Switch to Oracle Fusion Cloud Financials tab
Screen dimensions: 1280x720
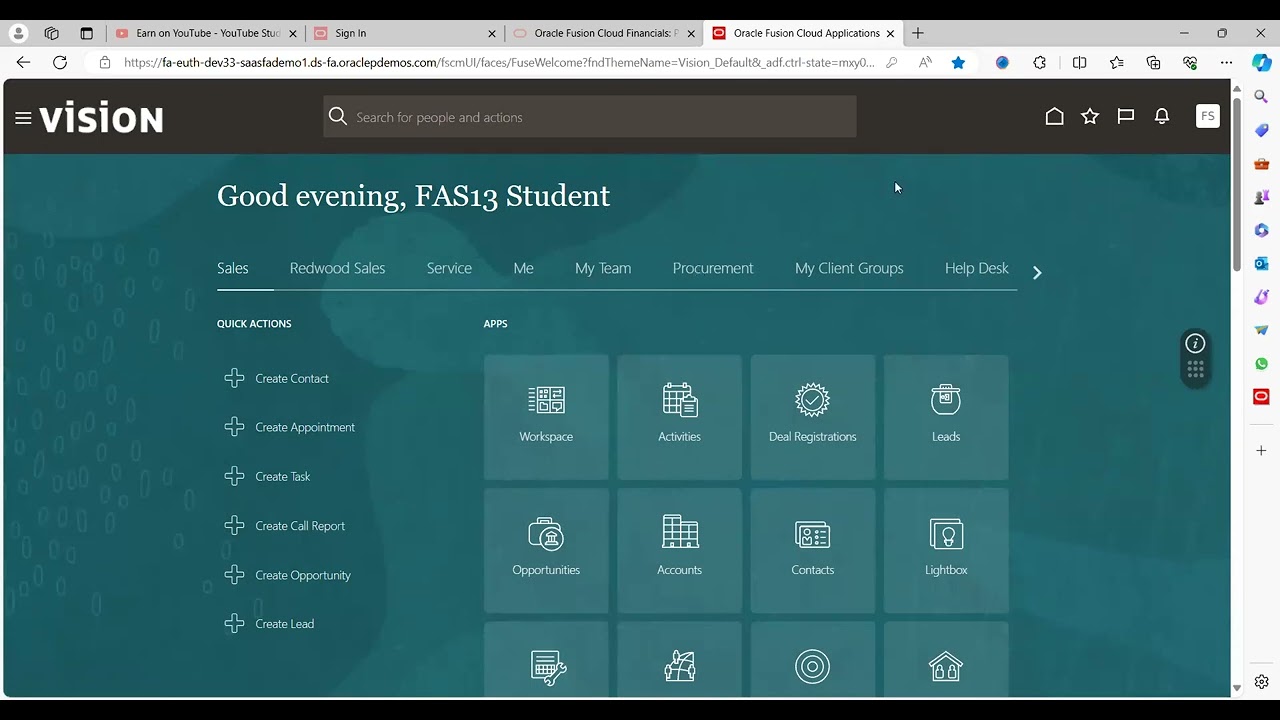(x=604, y=33)
